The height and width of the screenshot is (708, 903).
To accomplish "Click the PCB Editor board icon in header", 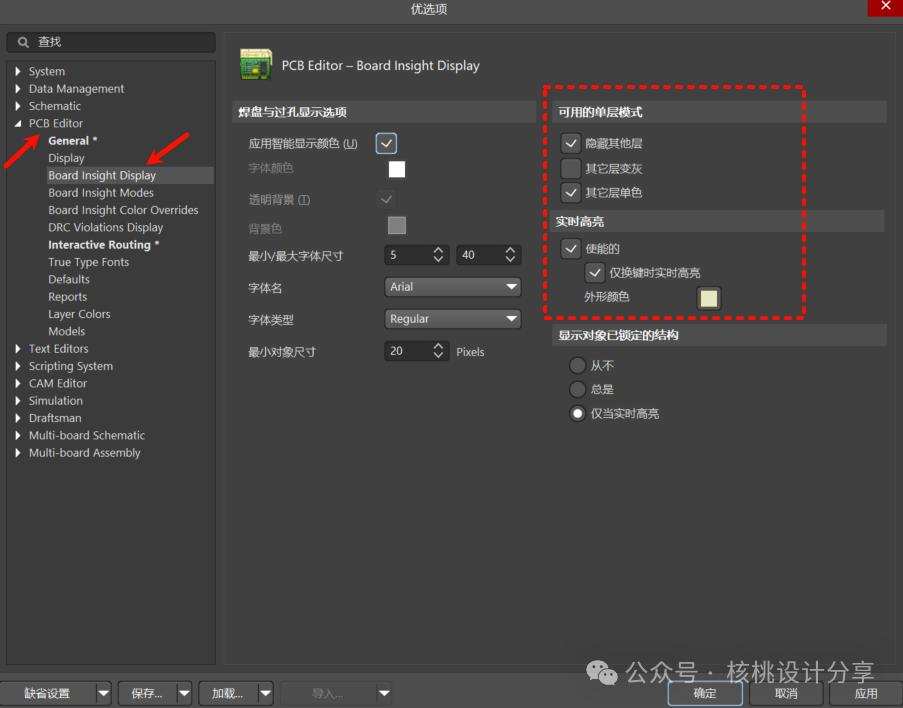I will 256,65.
